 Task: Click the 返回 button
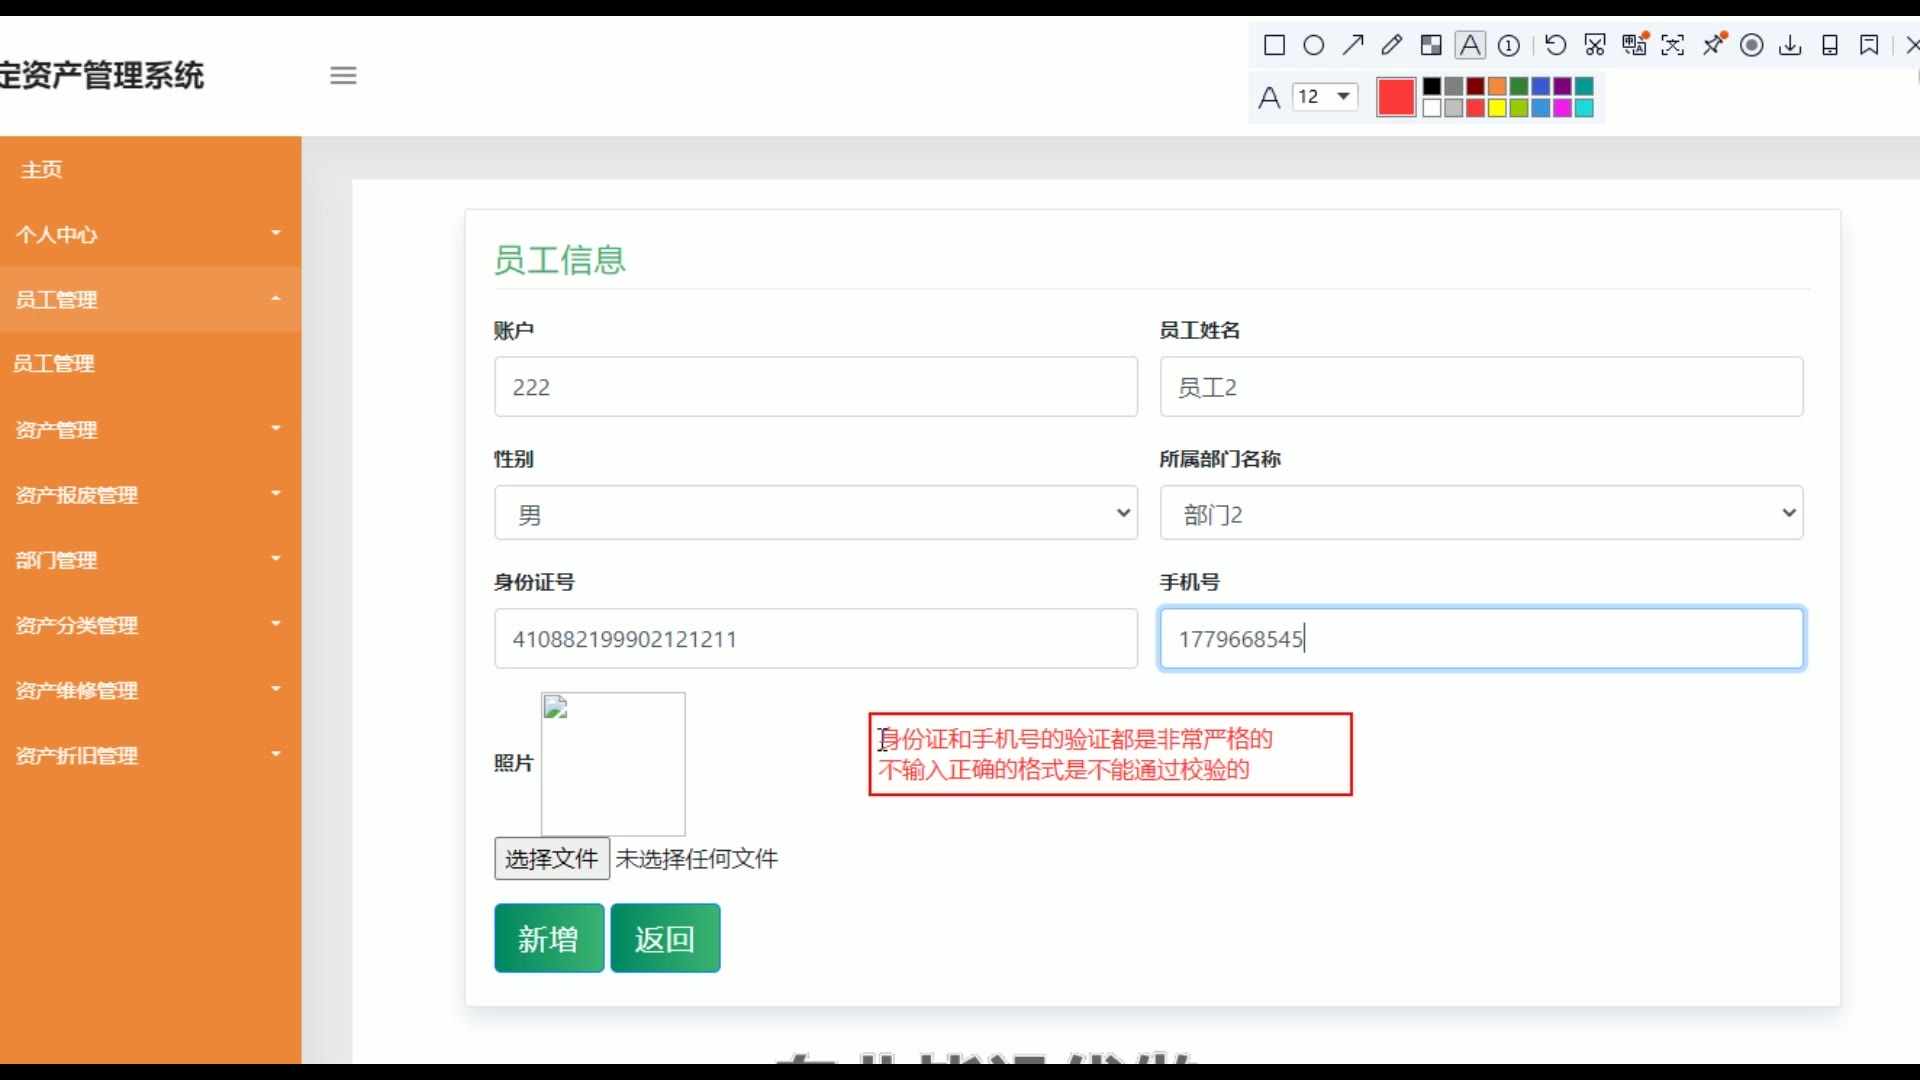click(x=665, y=938)
